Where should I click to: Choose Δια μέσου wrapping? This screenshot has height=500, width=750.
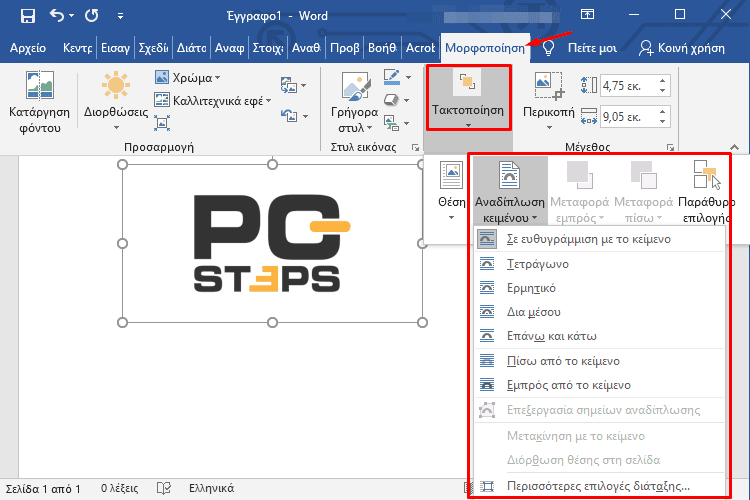[x=600, y=312]
